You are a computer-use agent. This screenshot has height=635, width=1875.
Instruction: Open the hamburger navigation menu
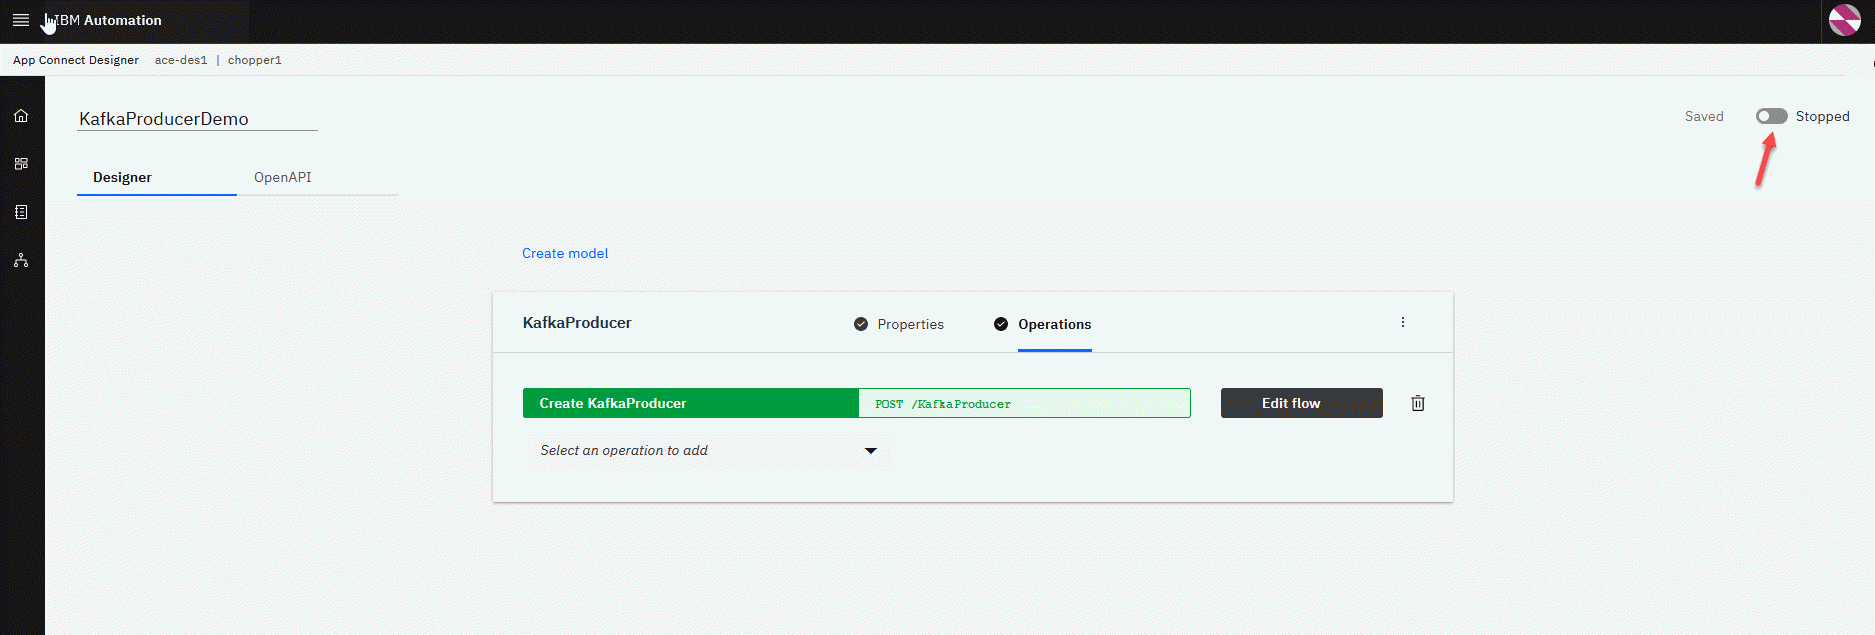tap(20, 20)
